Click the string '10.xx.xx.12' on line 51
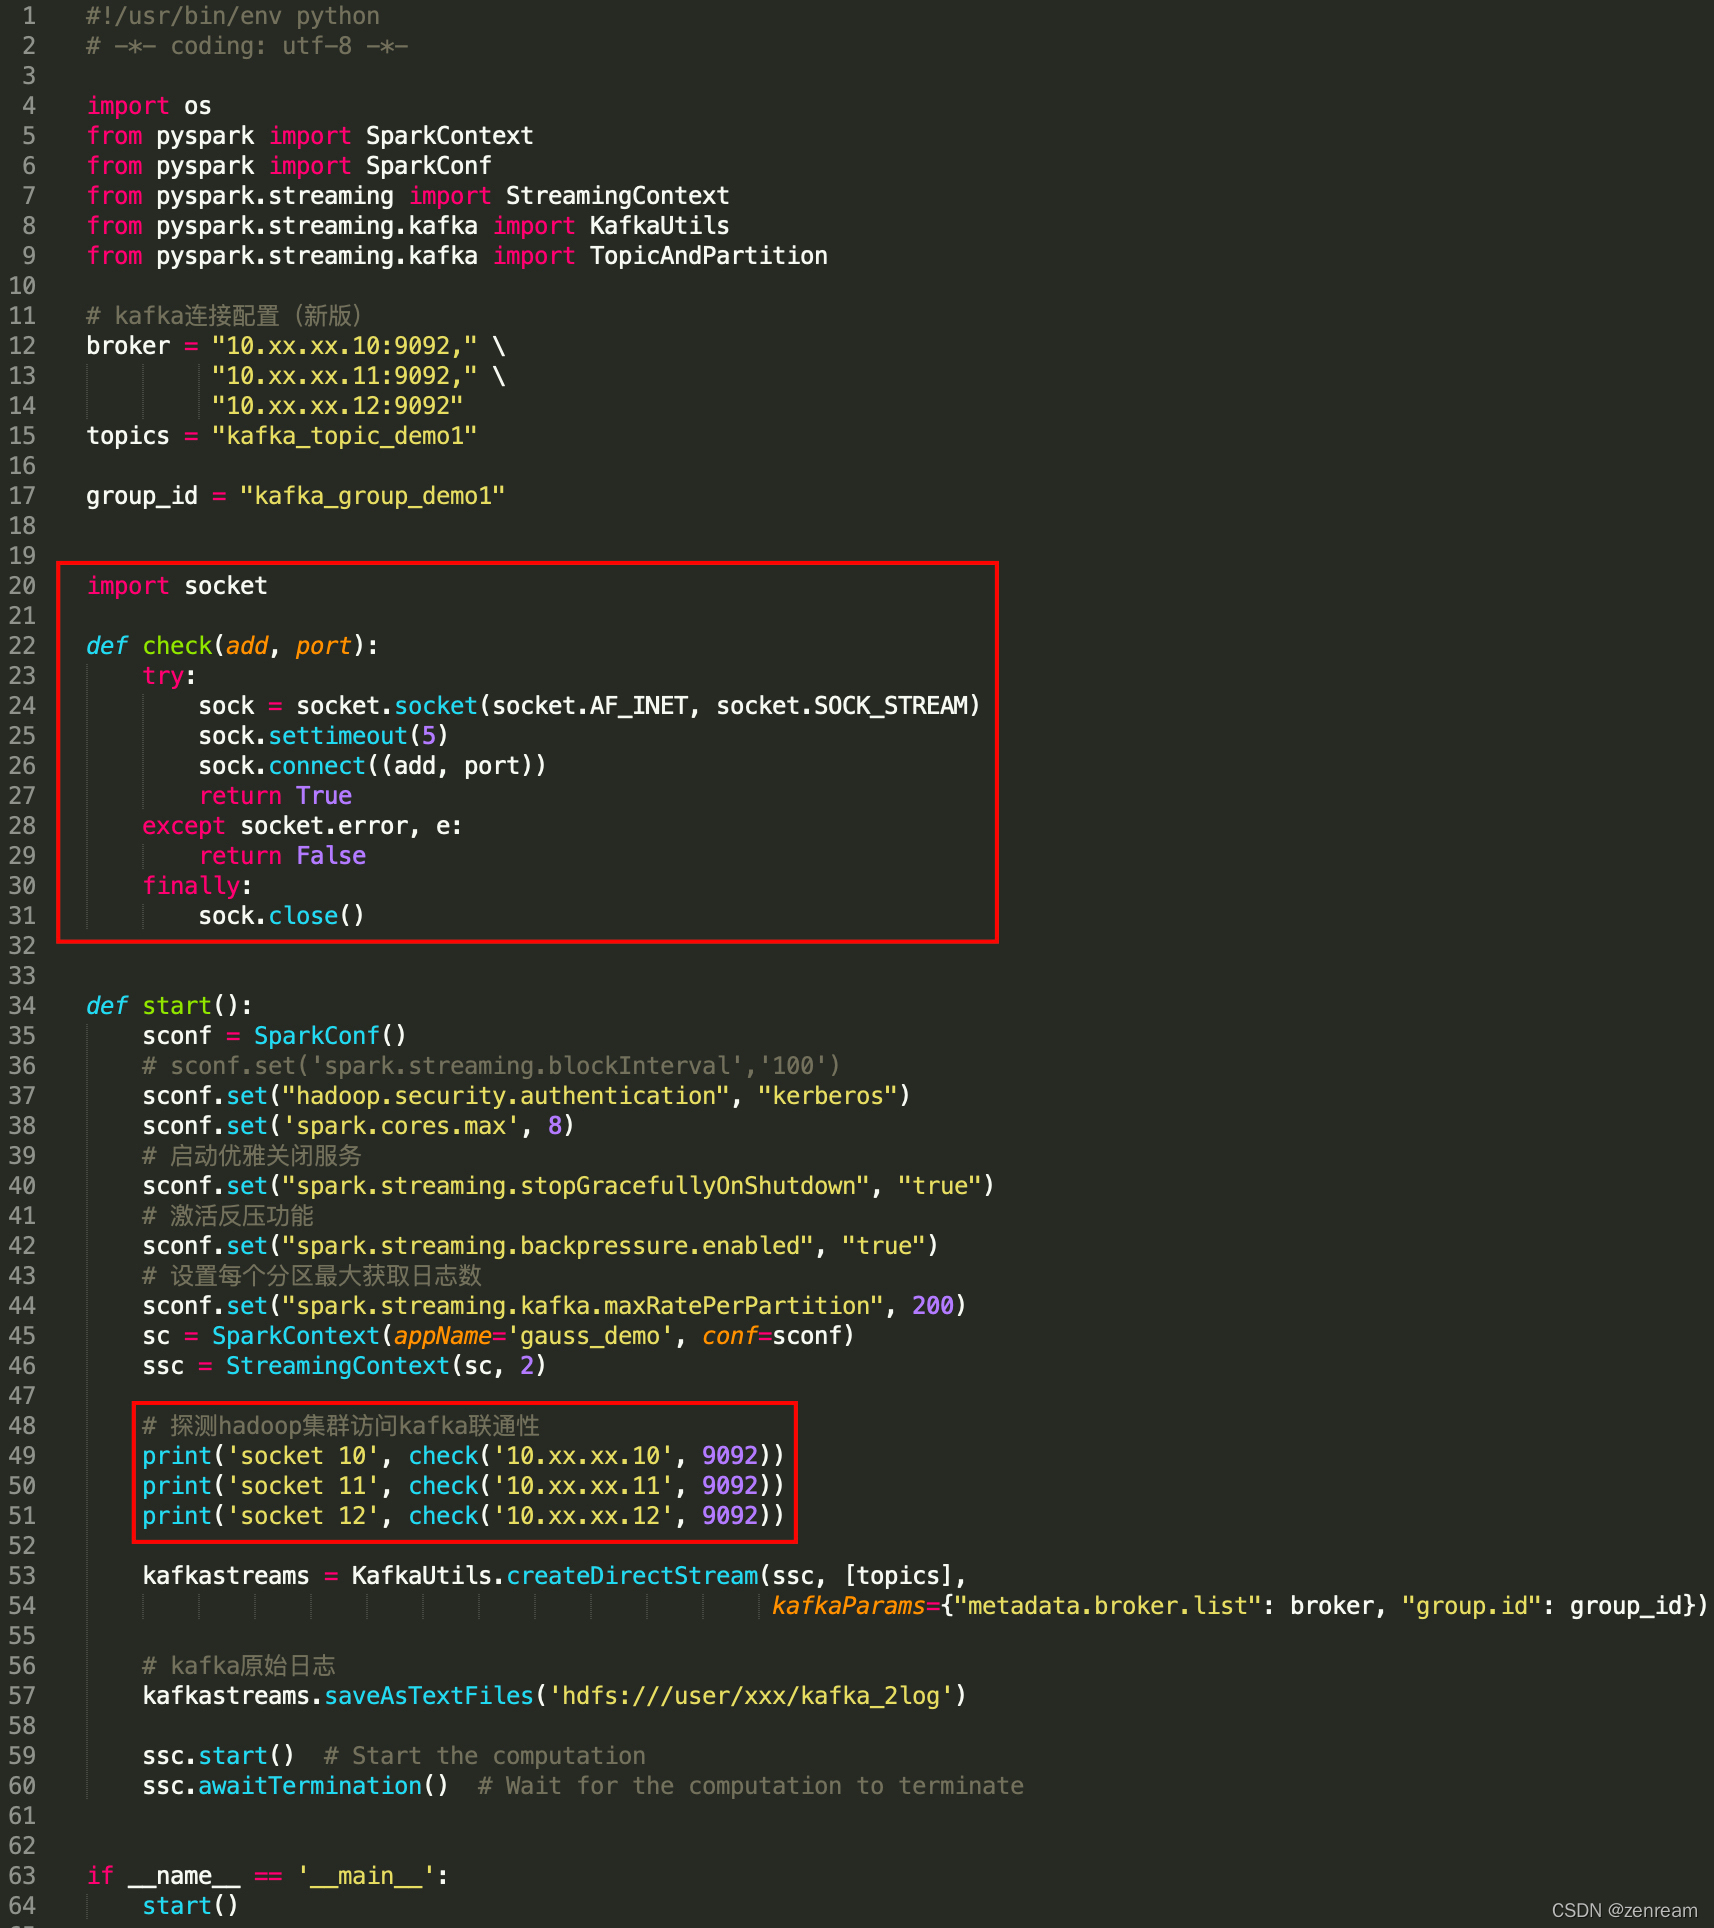This screenshot has height=1928, width=1714. tap(583, 1516)
